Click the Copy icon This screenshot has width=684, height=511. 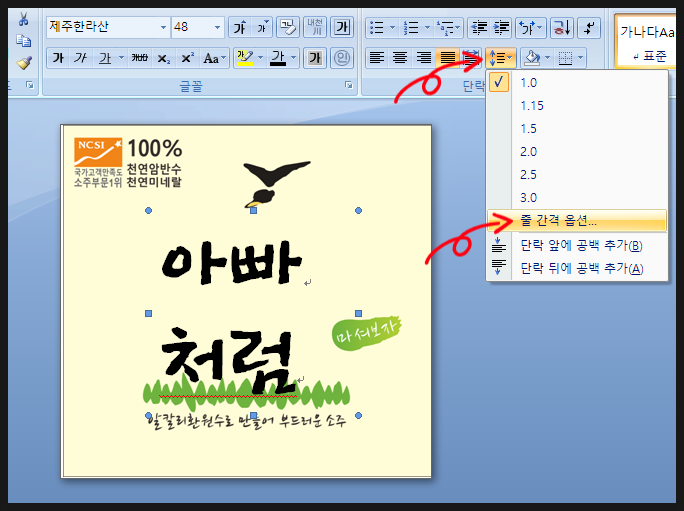pyautogui.click(x=24, y=41)
